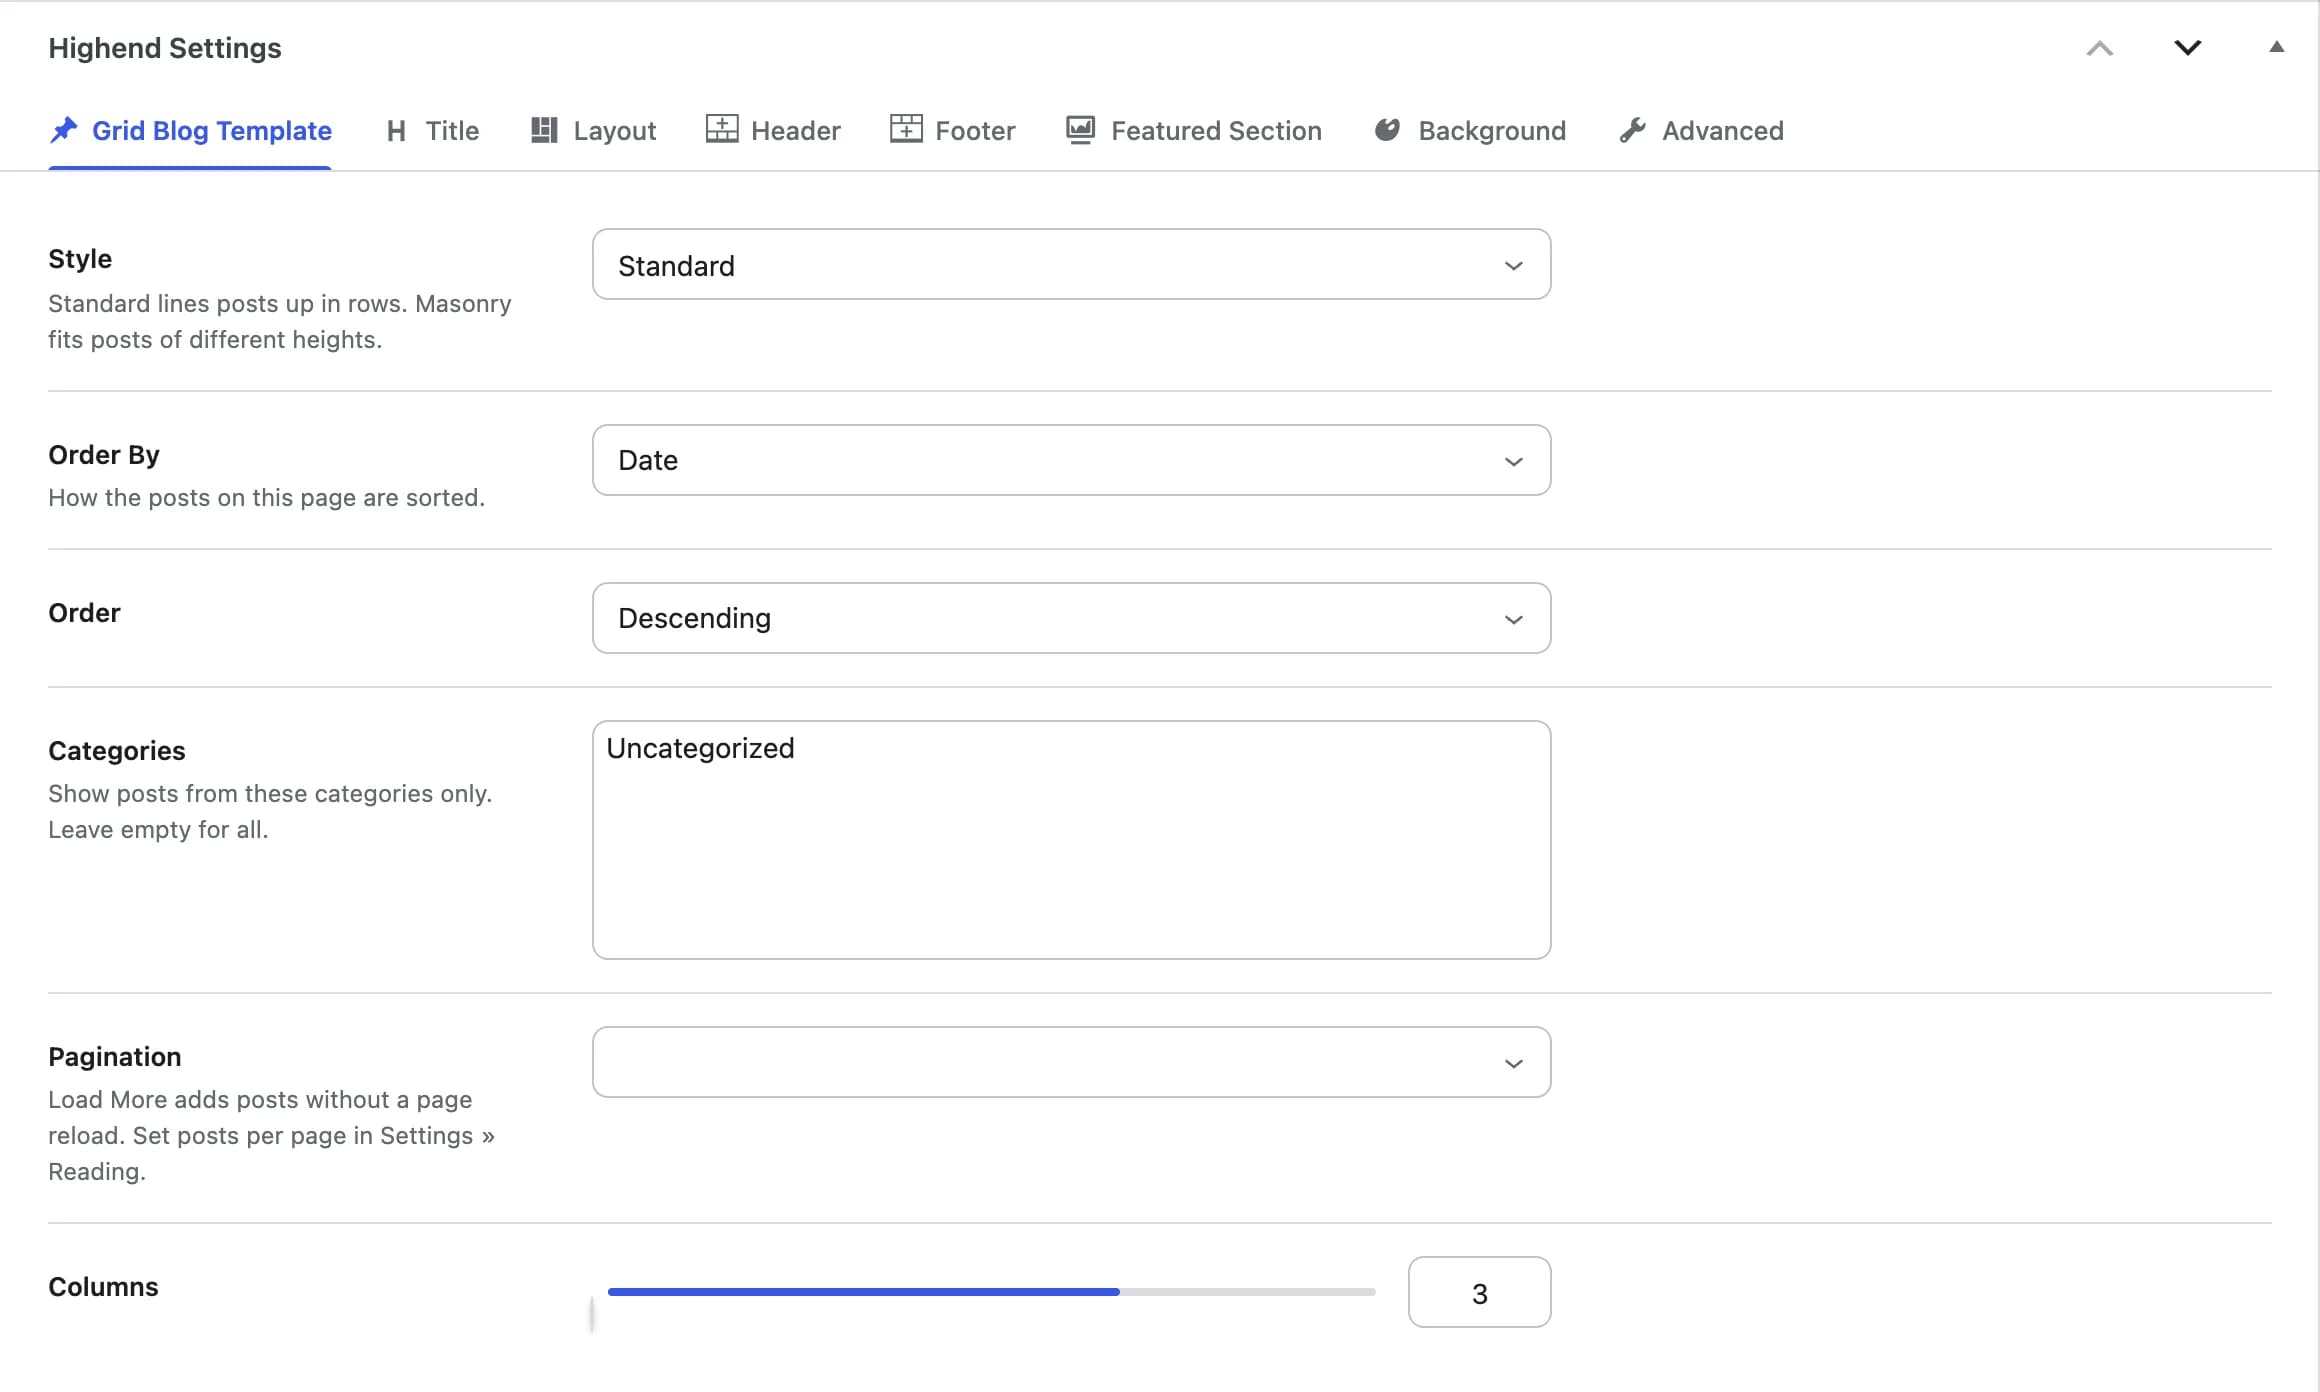Image resolution: width=2320 pixels, height=1392 pixels.
Task: Switch to the Advanced tab
Action: (x=1701, y=131)
